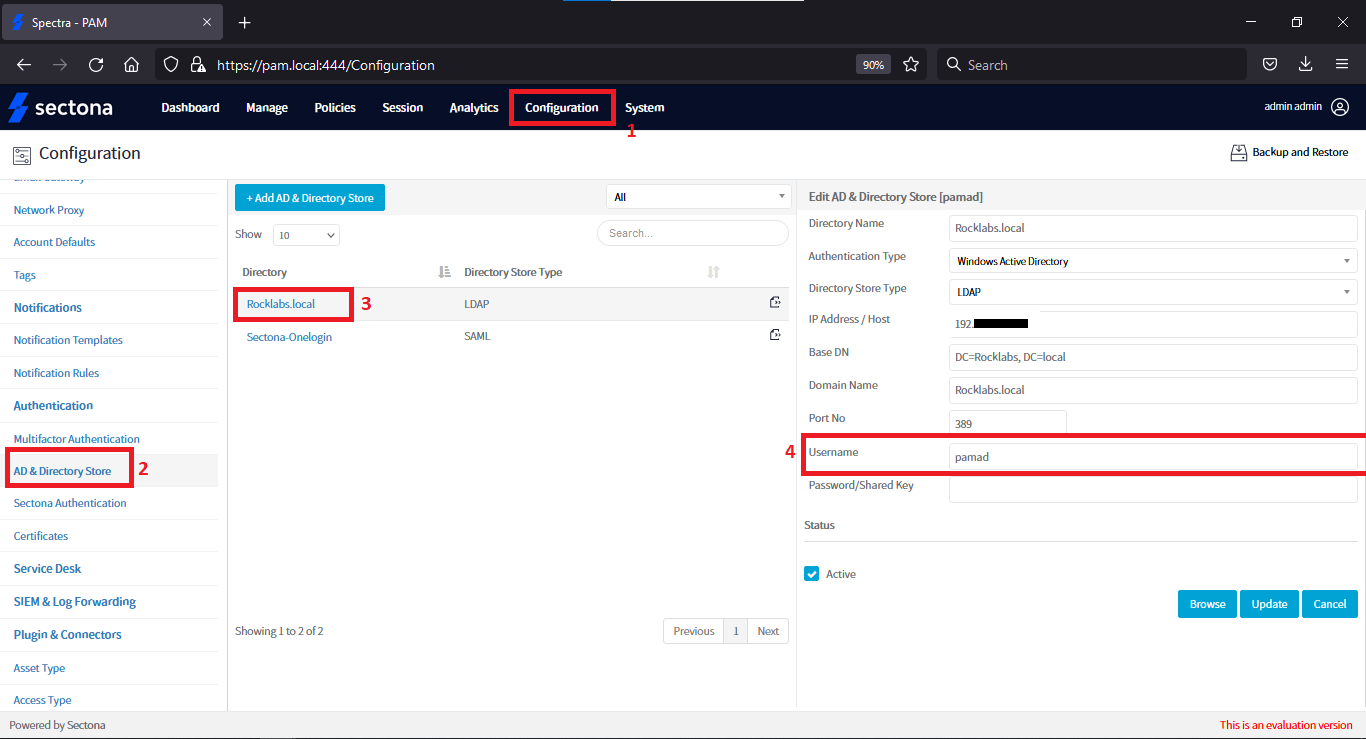Select Multifactor Authentication in the sidebar
Screen dimensions: 1366x739
[77, 439]
